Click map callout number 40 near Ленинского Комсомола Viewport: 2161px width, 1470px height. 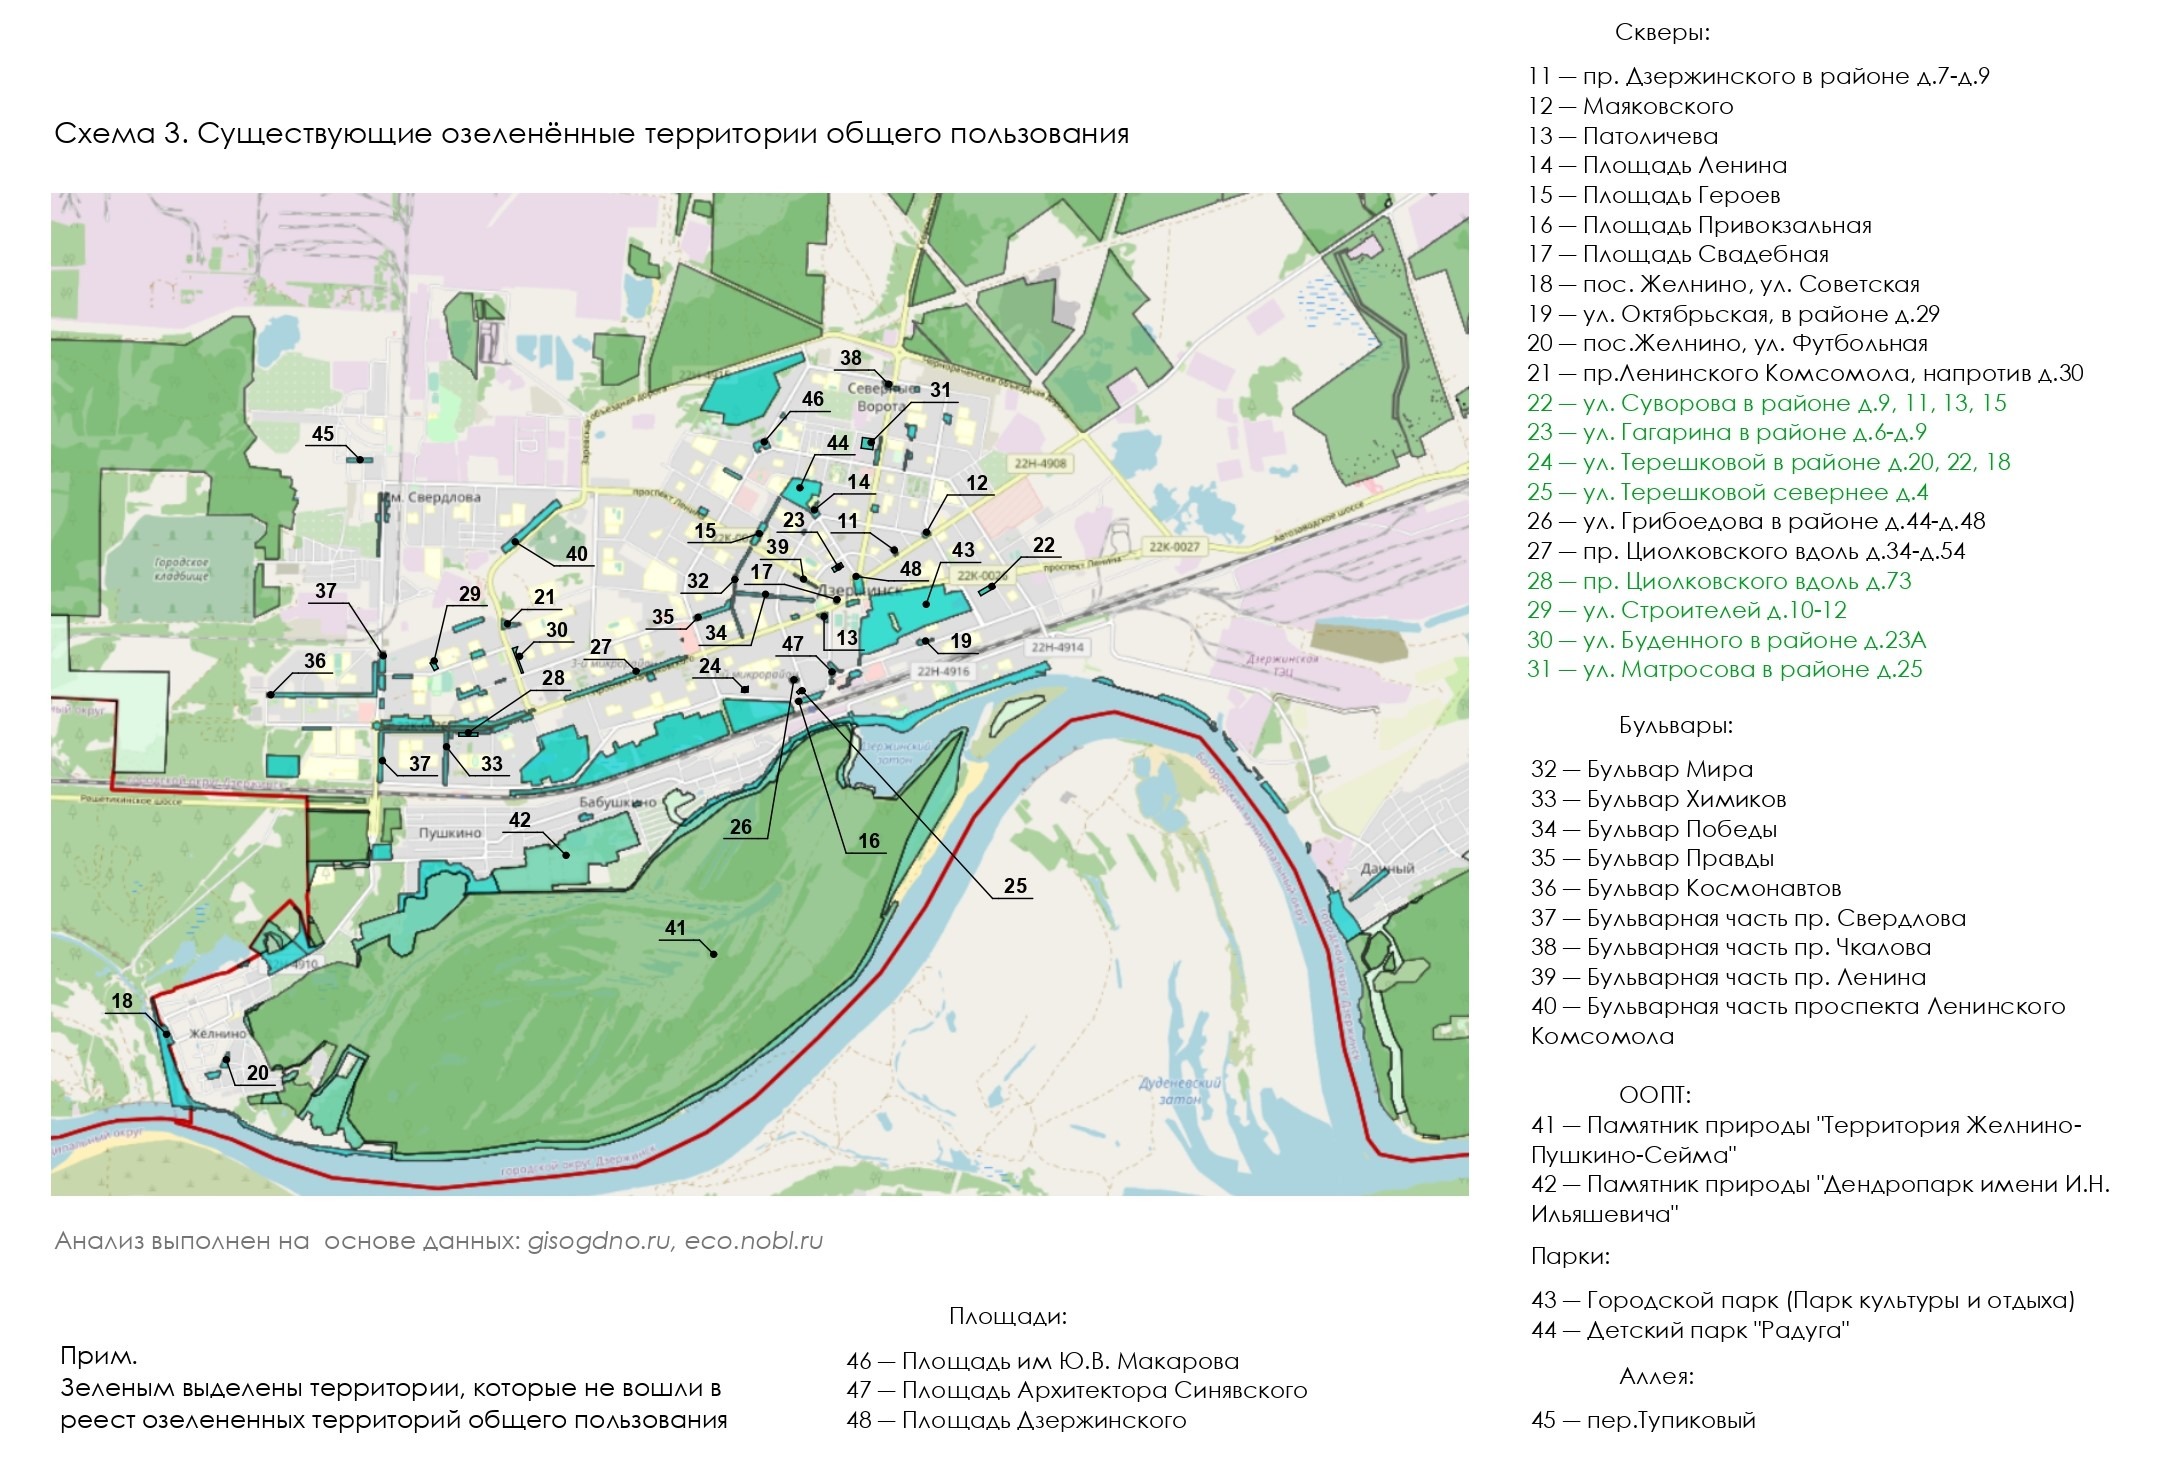tap(577, 554)
